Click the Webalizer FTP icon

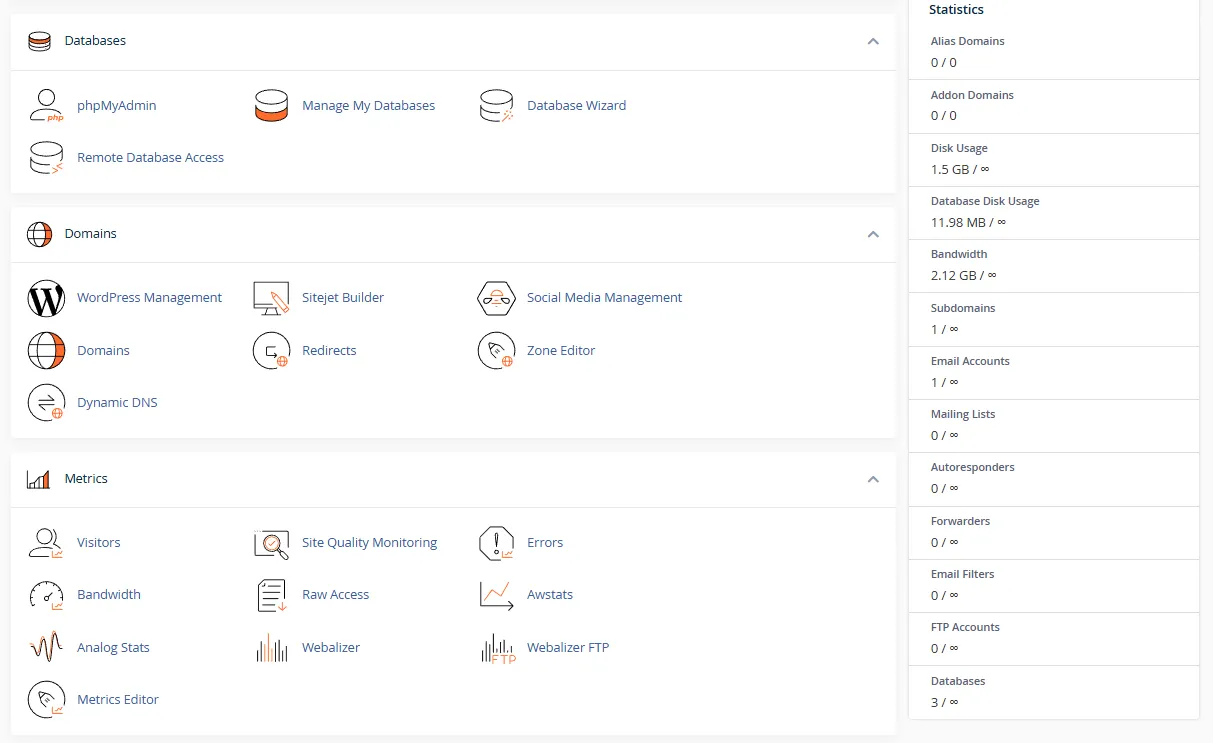click(498, 648)
